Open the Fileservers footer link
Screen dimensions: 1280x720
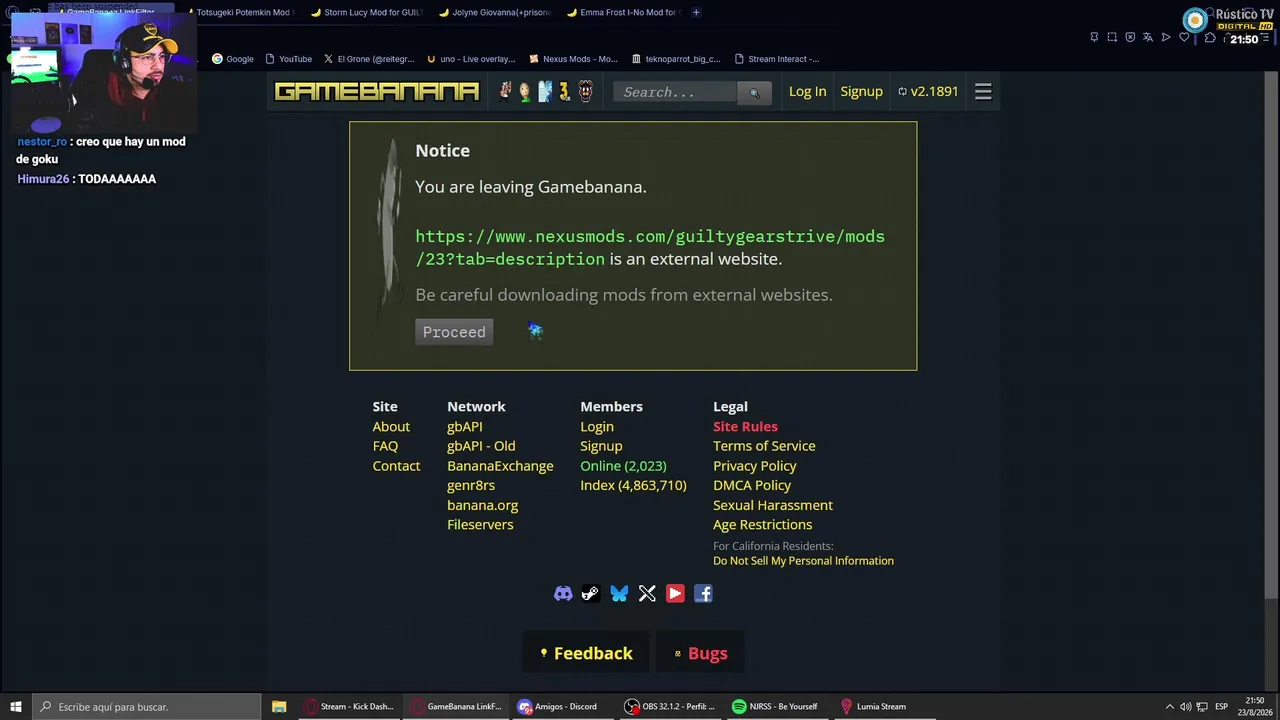coord(480,525)
